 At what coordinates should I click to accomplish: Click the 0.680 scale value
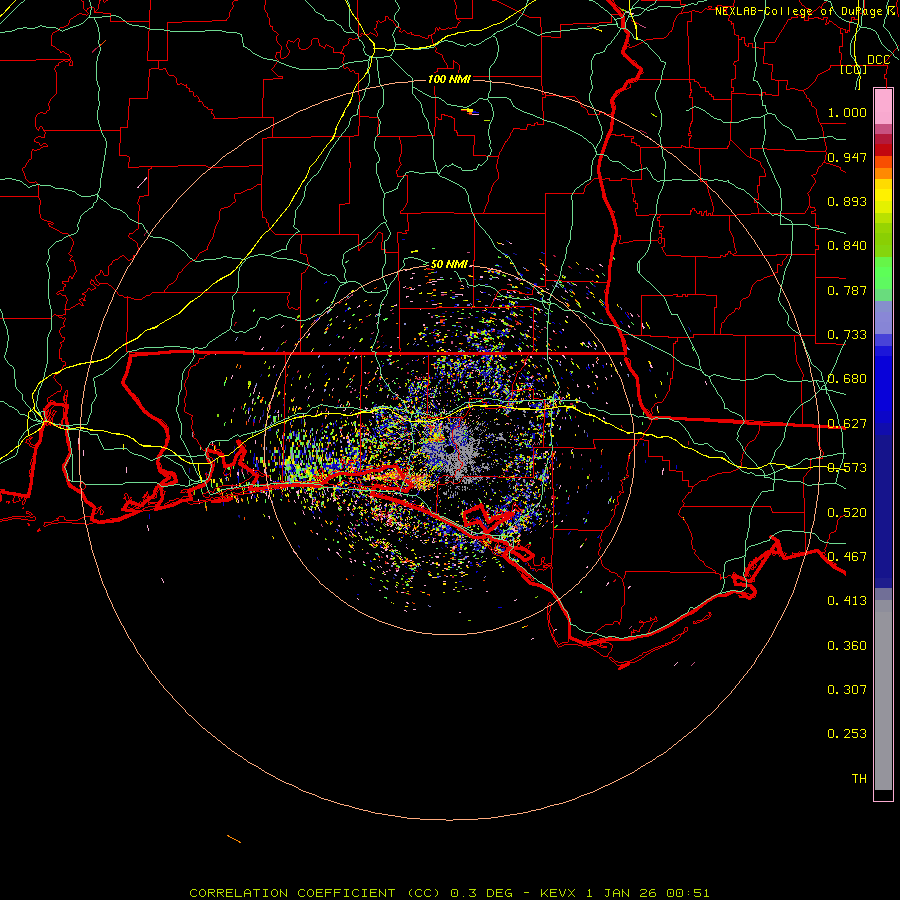pos(847,379)
